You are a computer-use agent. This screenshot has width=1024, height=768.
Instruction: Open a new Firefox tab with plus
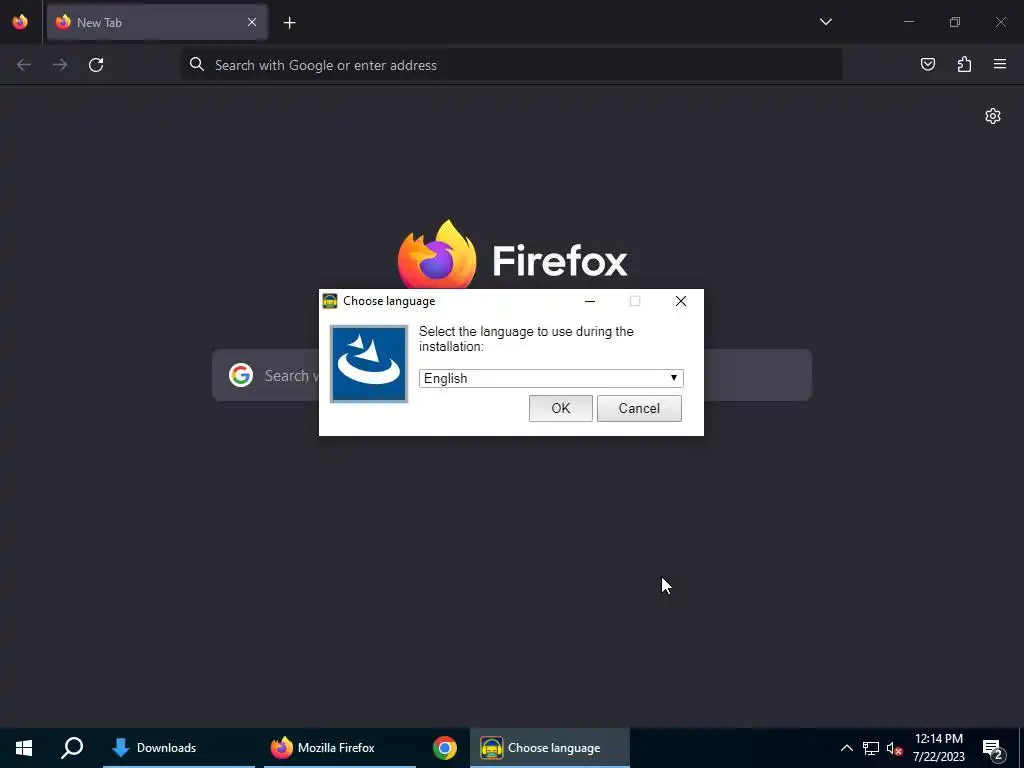tap(289, 22)
